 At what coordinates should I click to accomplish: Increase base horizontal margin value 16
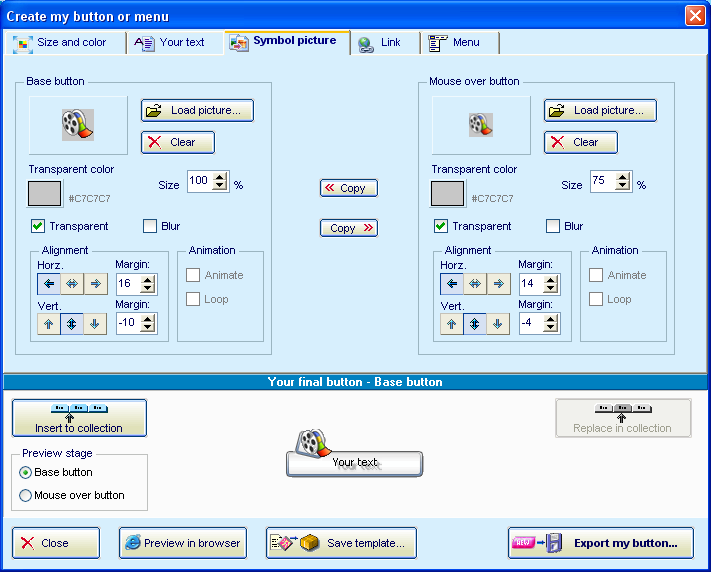pyautogui.click(x=148, y=280)
